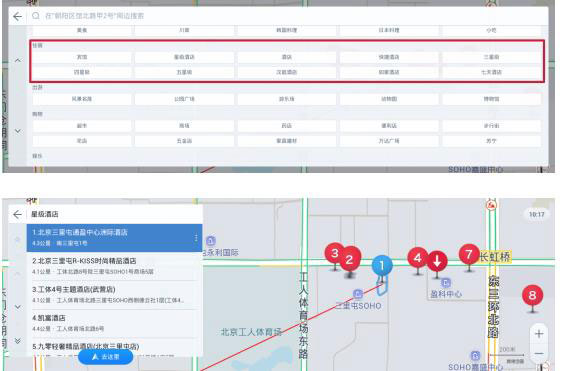This screenshot has width=562, height=371.
Task: Pick 川菜 in the food row
Action: point(184,30)
